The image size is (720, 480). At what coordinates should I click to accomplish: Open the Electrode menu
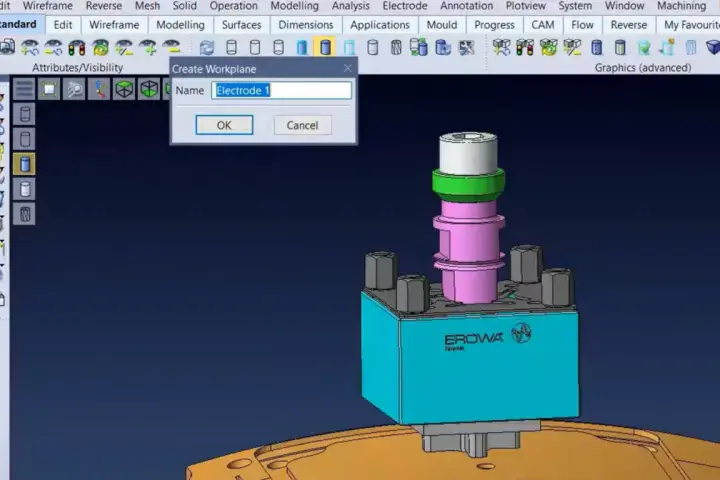click(405, 6)
